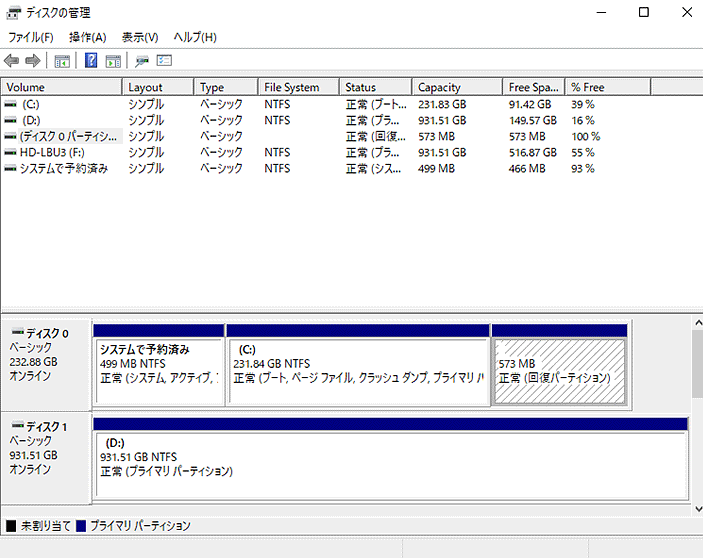703x558 pixels.
Task: Click the ディスク 1 disk icon in lower pane
Action: pos(17,425)
